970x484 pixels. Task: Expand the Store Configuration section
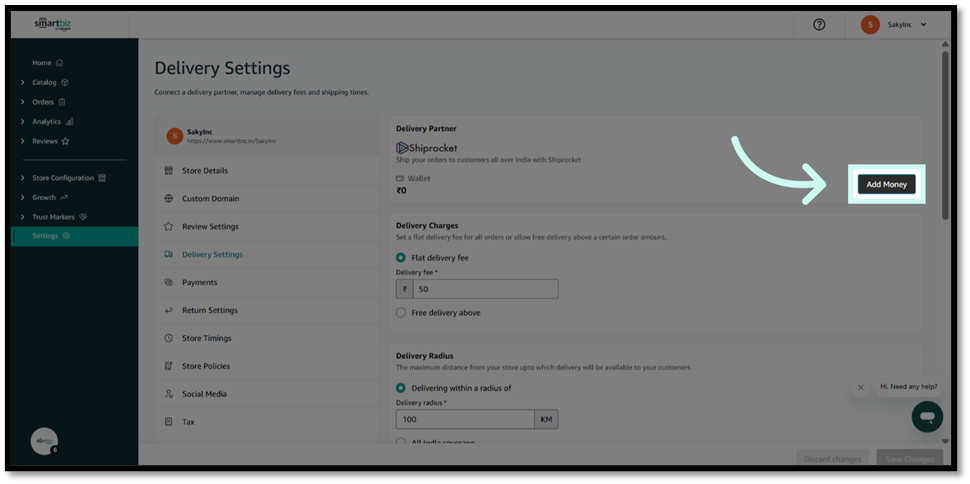23,178
